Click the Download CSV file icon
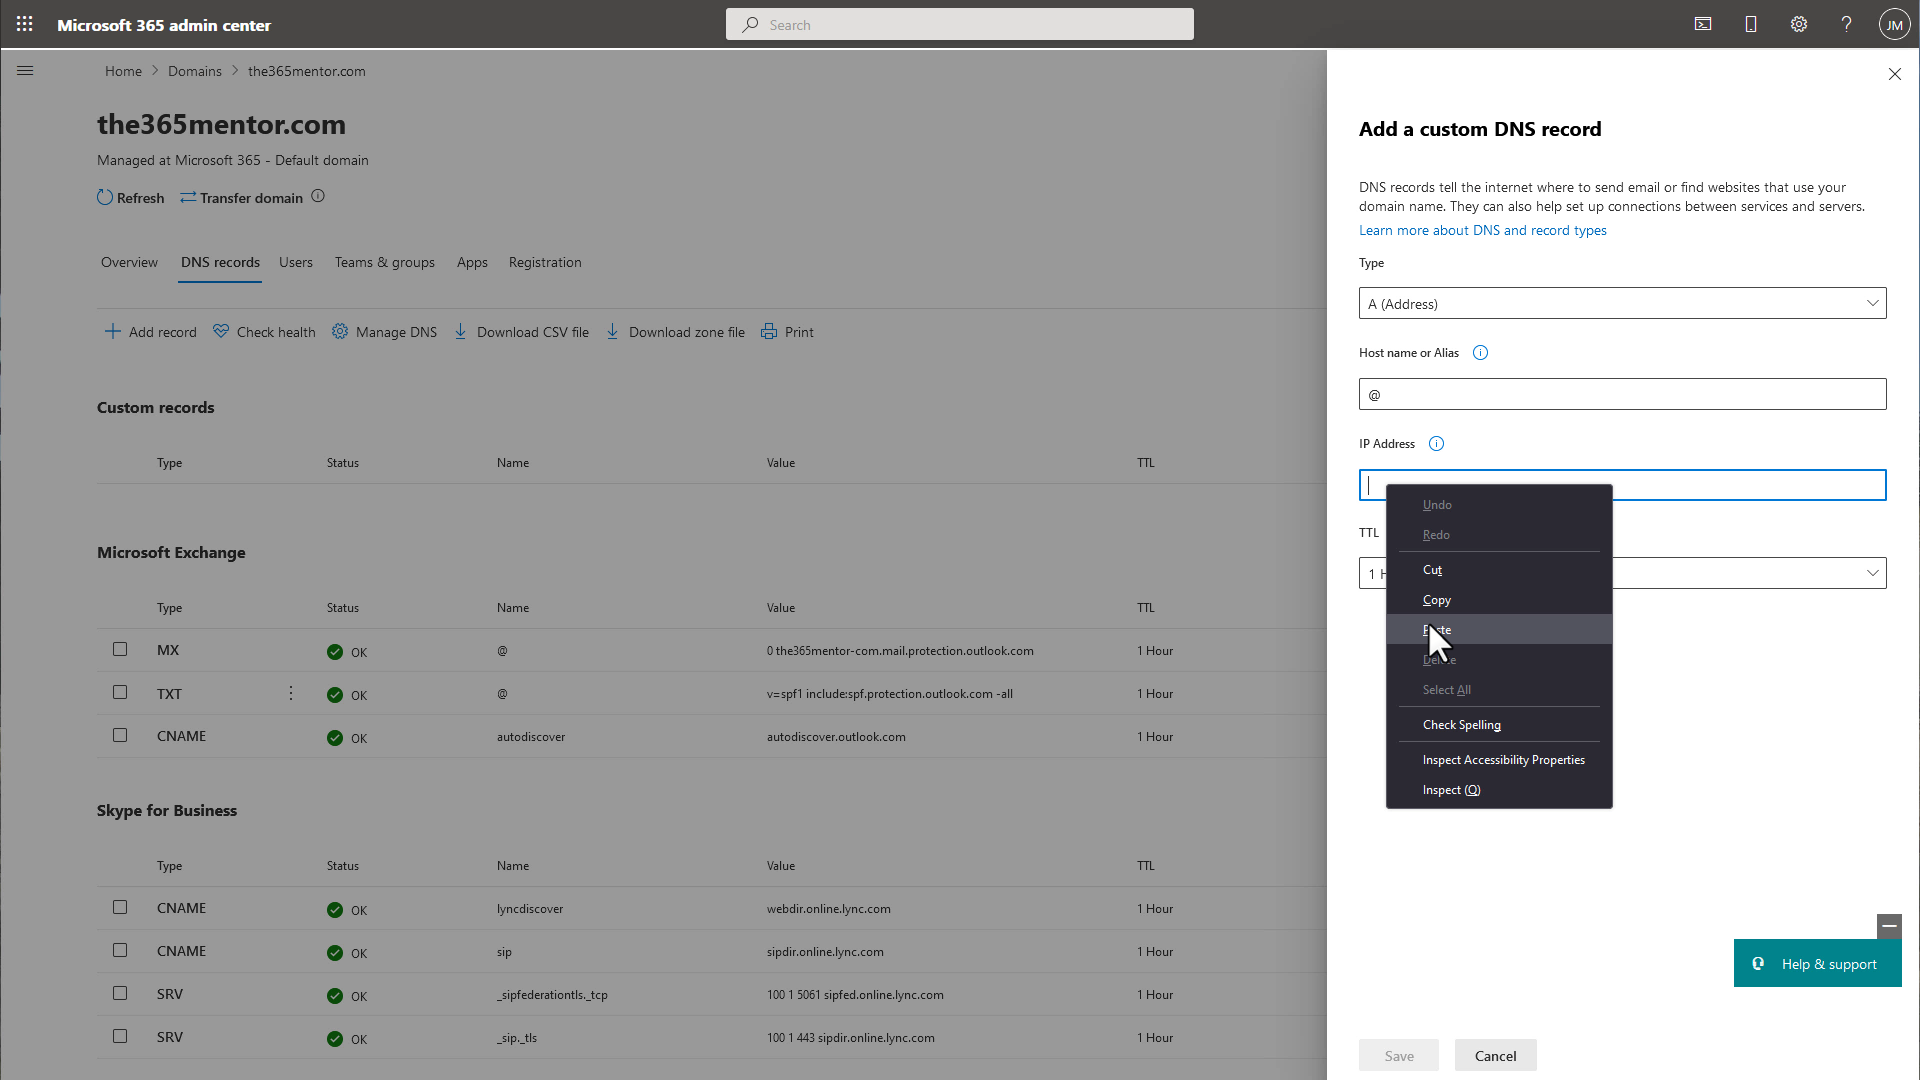The width and height of the screenshot is (1920, 1080). [460, 331]
